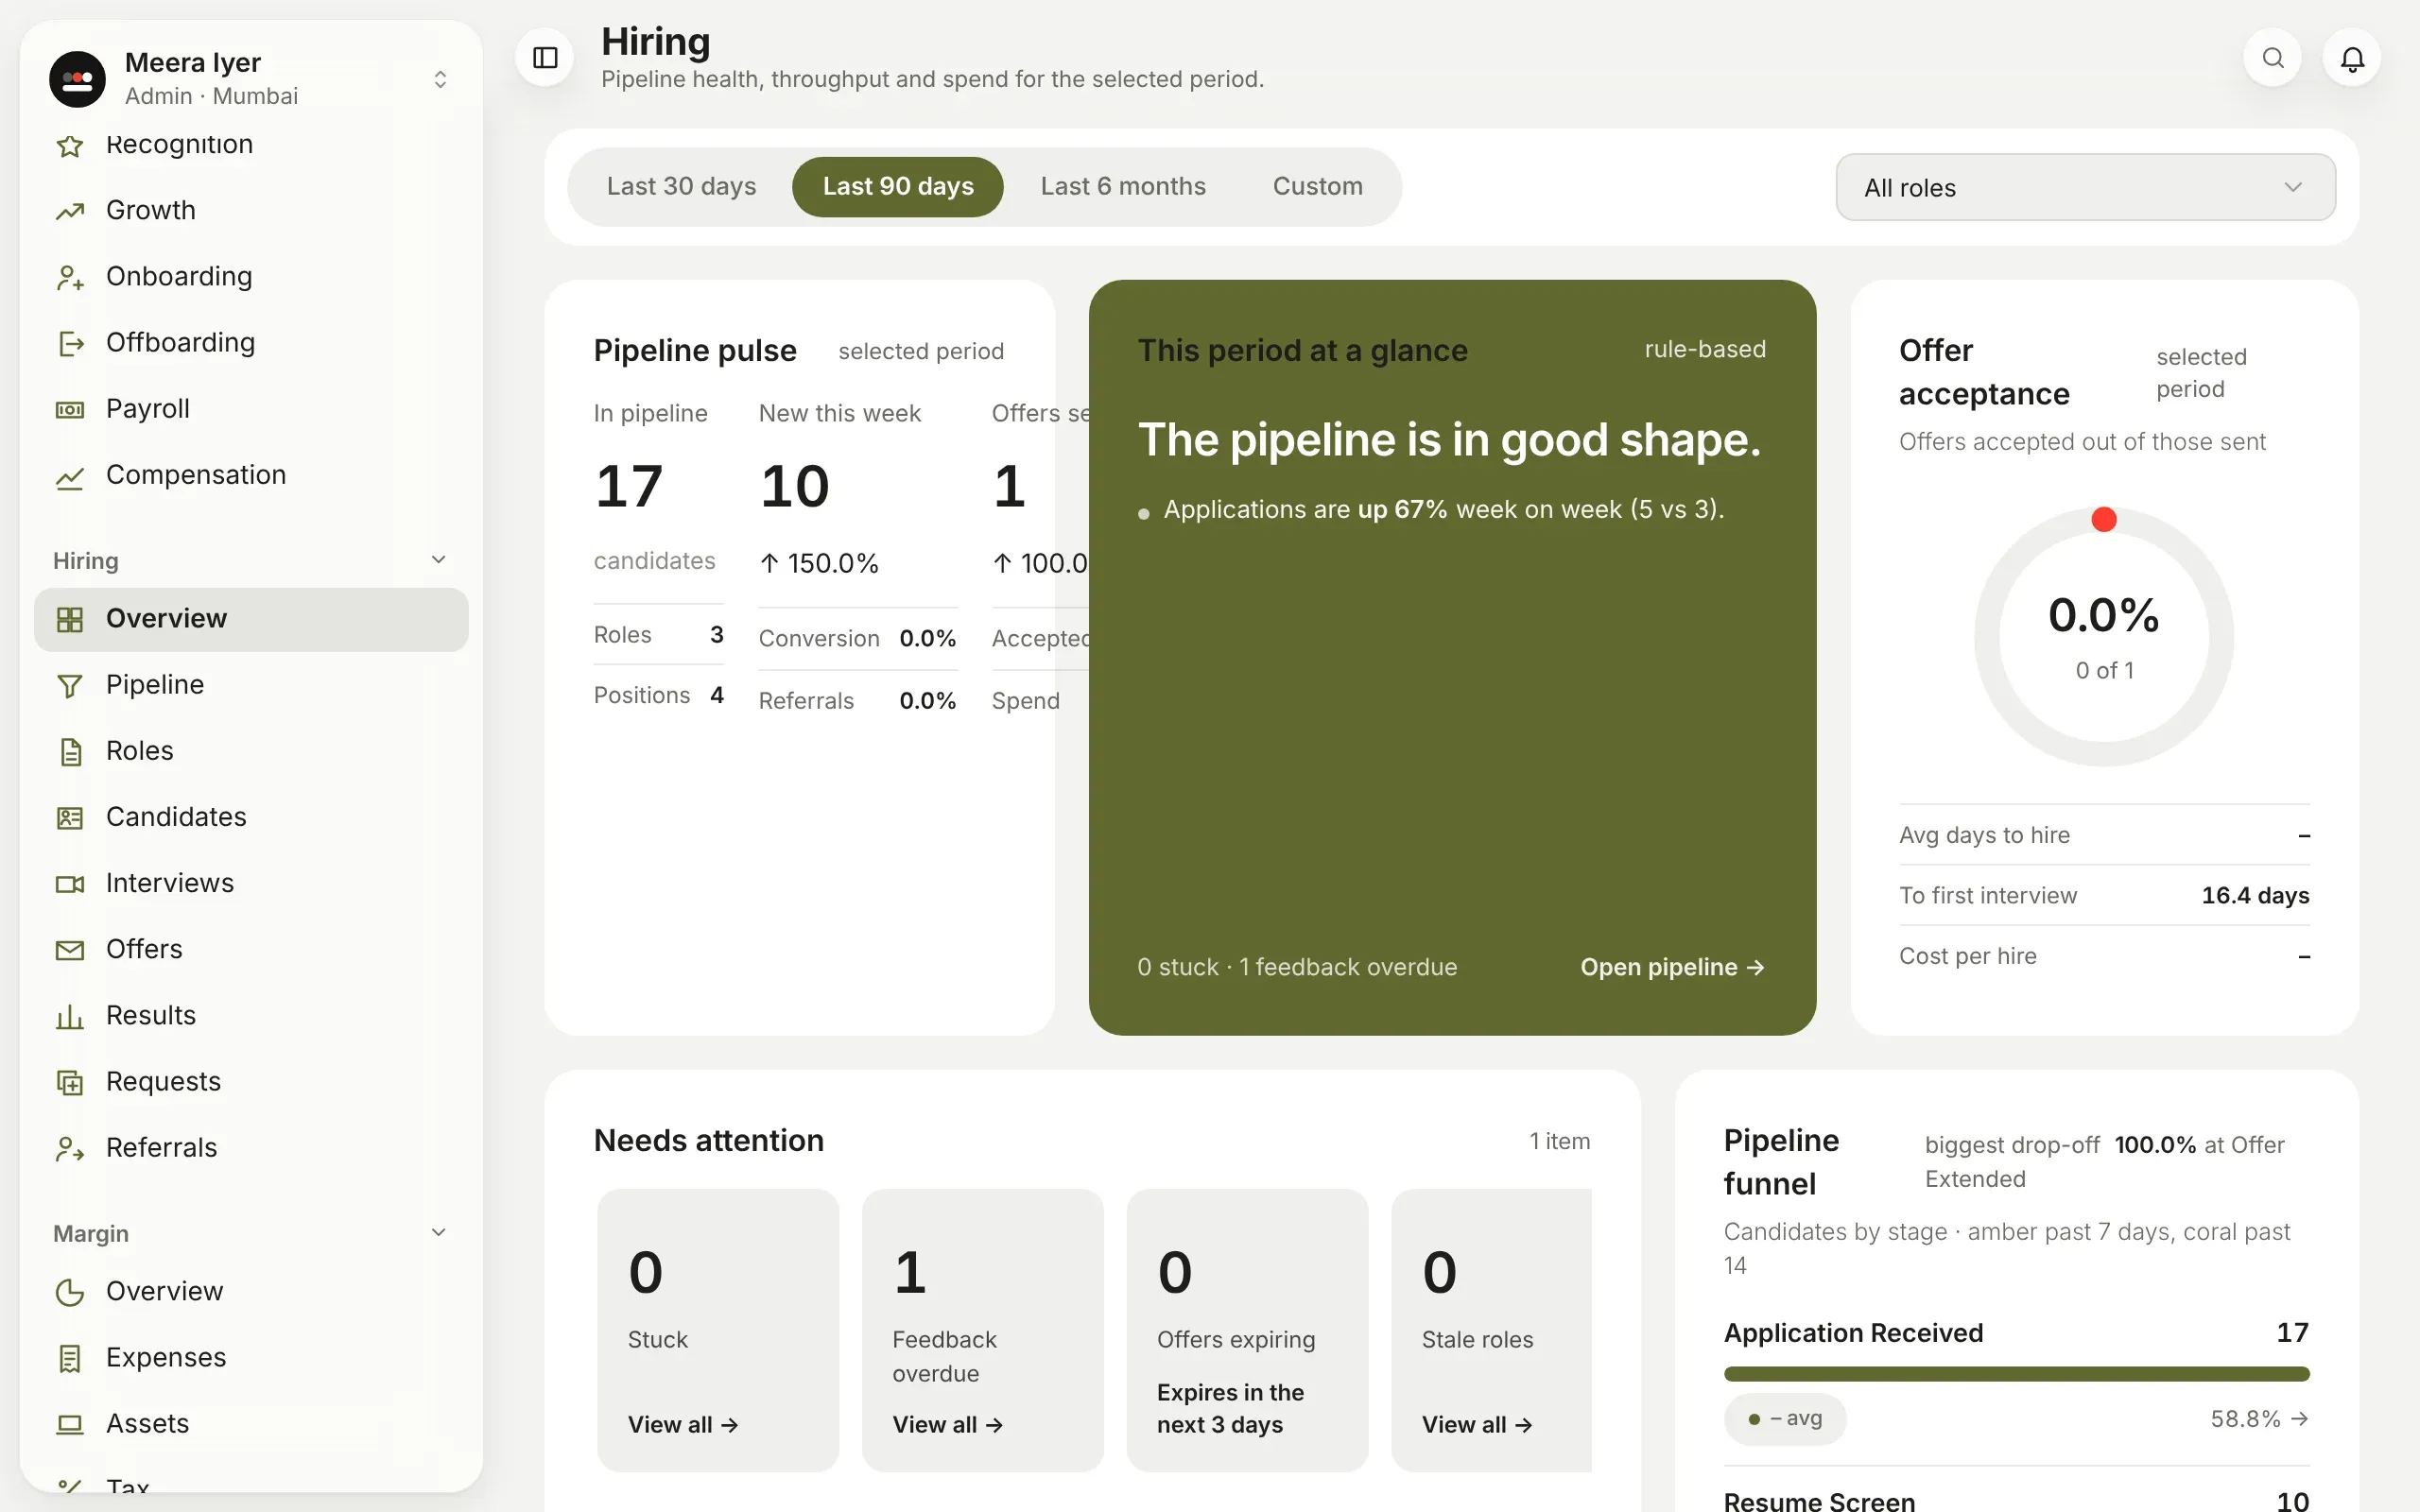Image resolution: width=2420 pixels, height=1512 pixels.
Task: Click the Expenses receipt icon
Action: click(70, 1358)
